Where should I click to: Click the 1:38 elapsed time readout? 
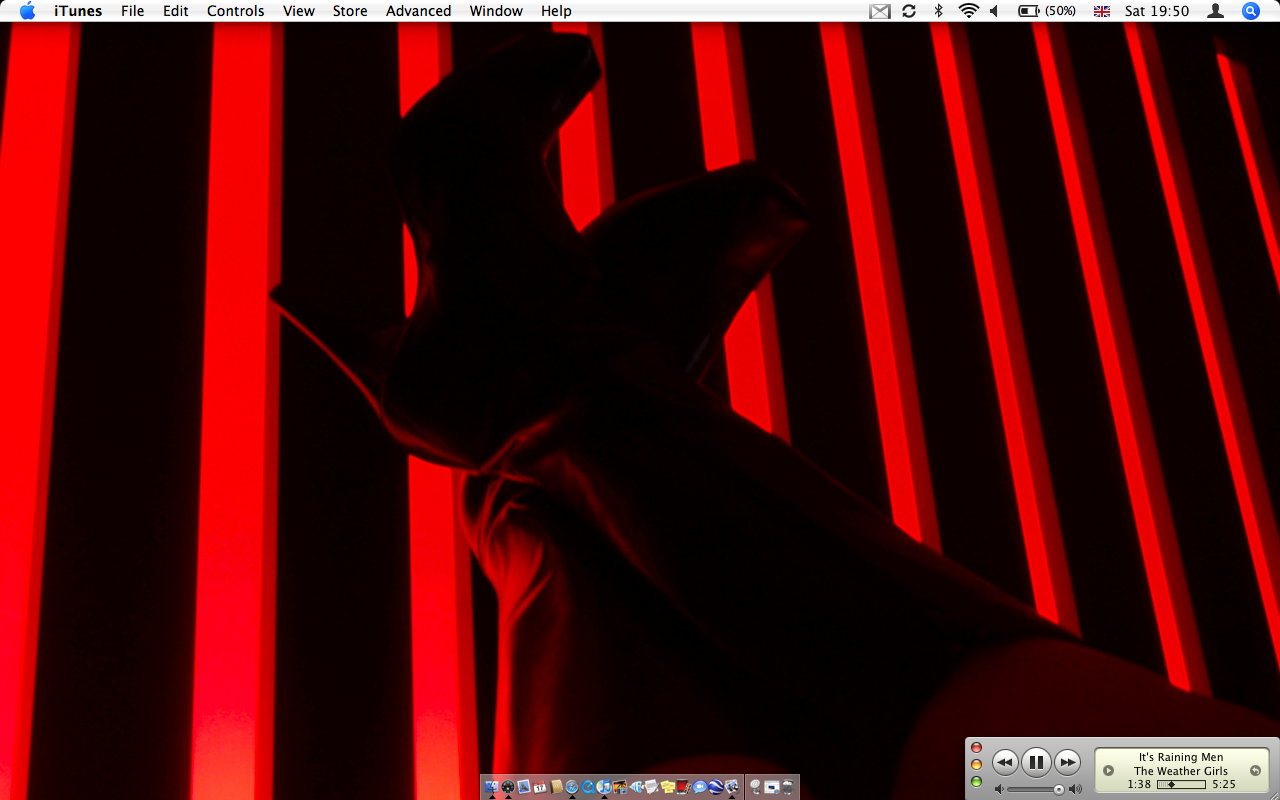[1139, 785]
